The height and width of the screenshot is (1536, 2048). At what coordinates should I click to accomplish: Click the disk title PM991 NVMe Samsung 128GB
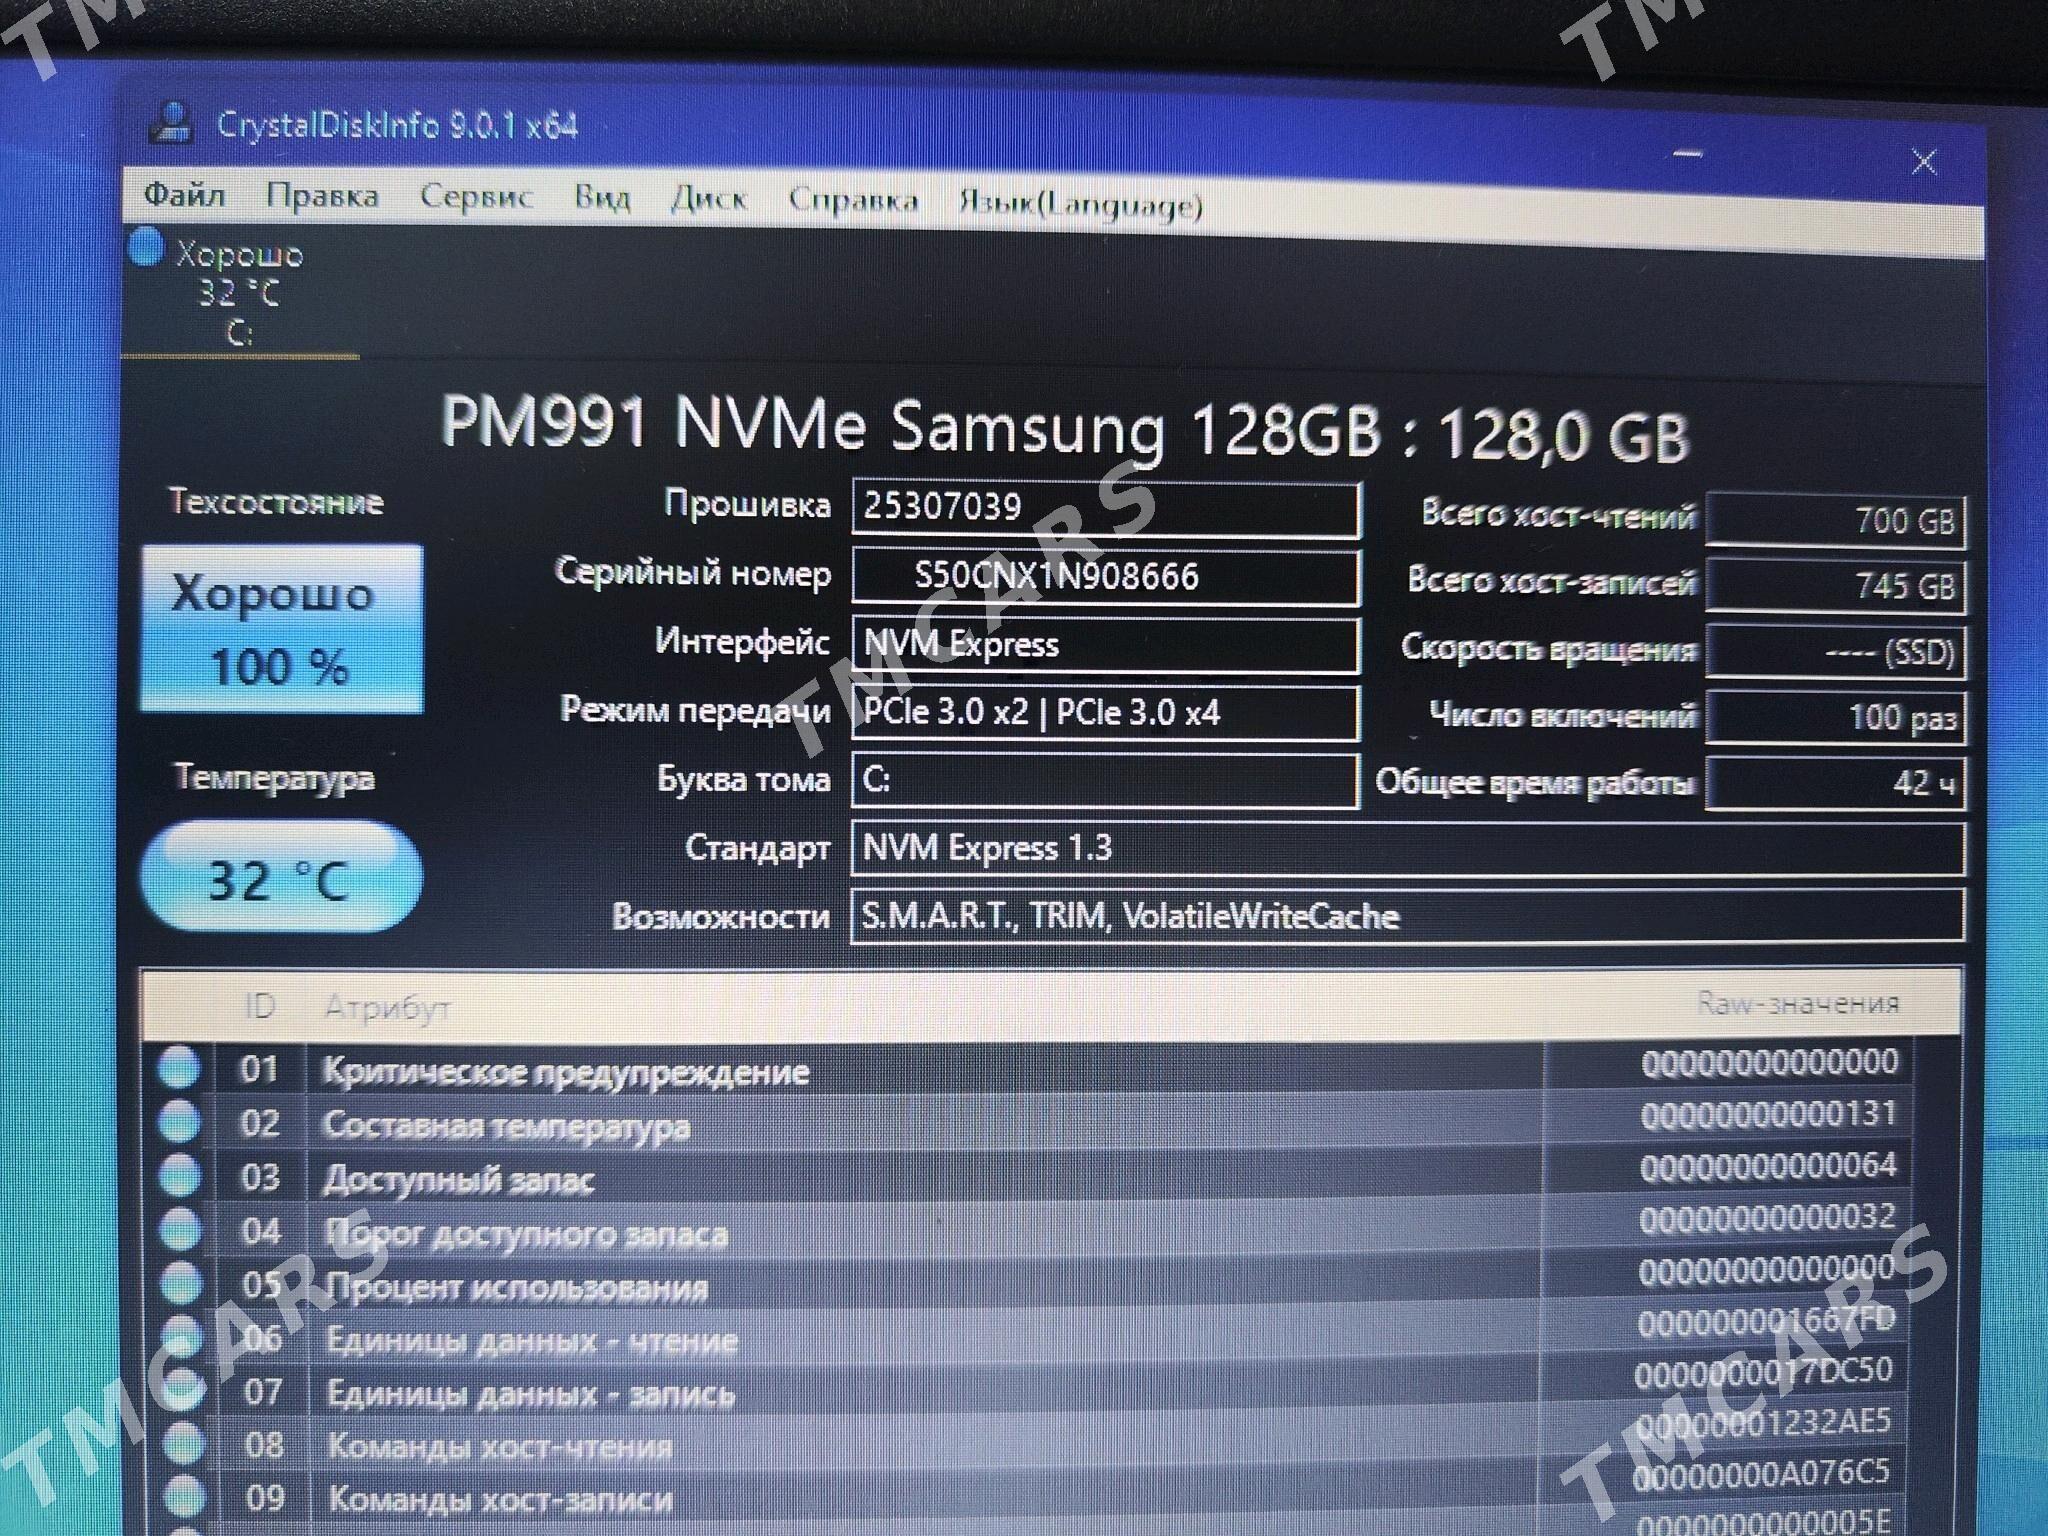point(911,426)
